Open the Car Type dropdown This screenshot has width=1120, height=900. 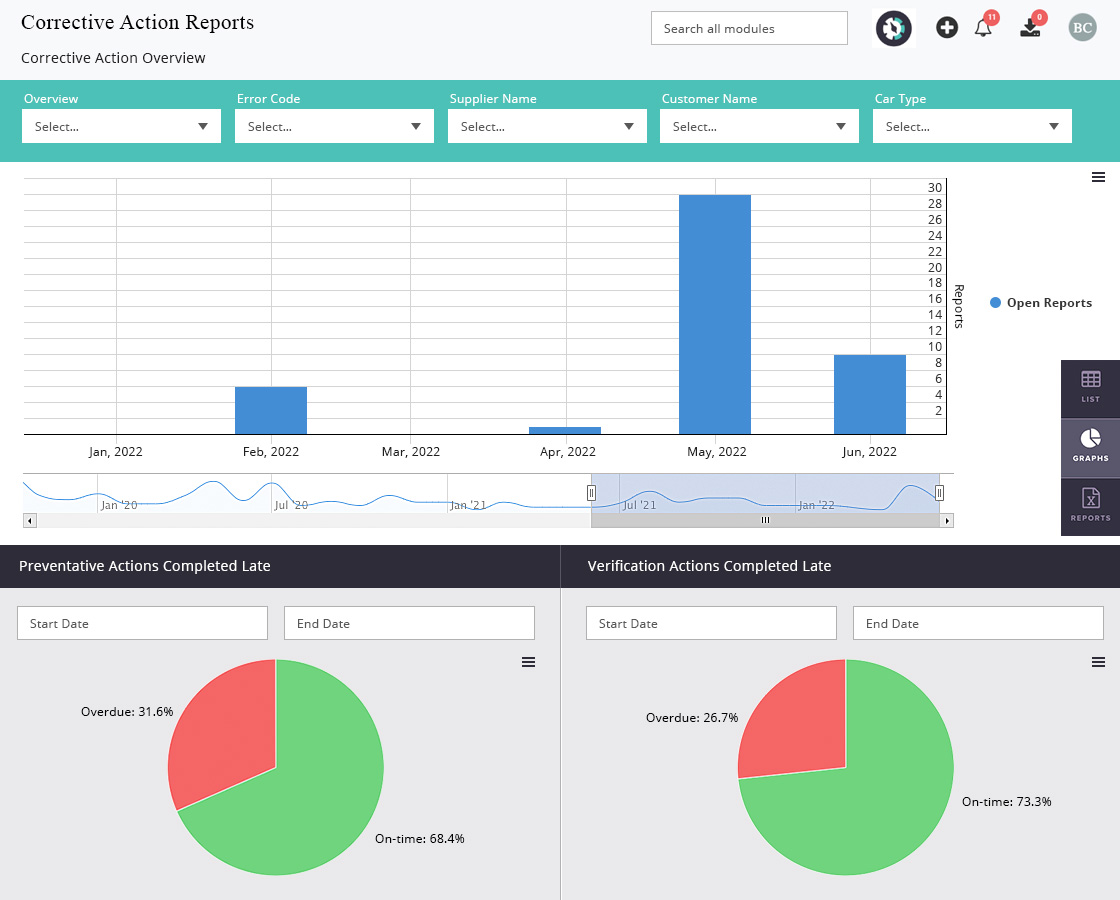pyautogui.click(x=972, y=126)
